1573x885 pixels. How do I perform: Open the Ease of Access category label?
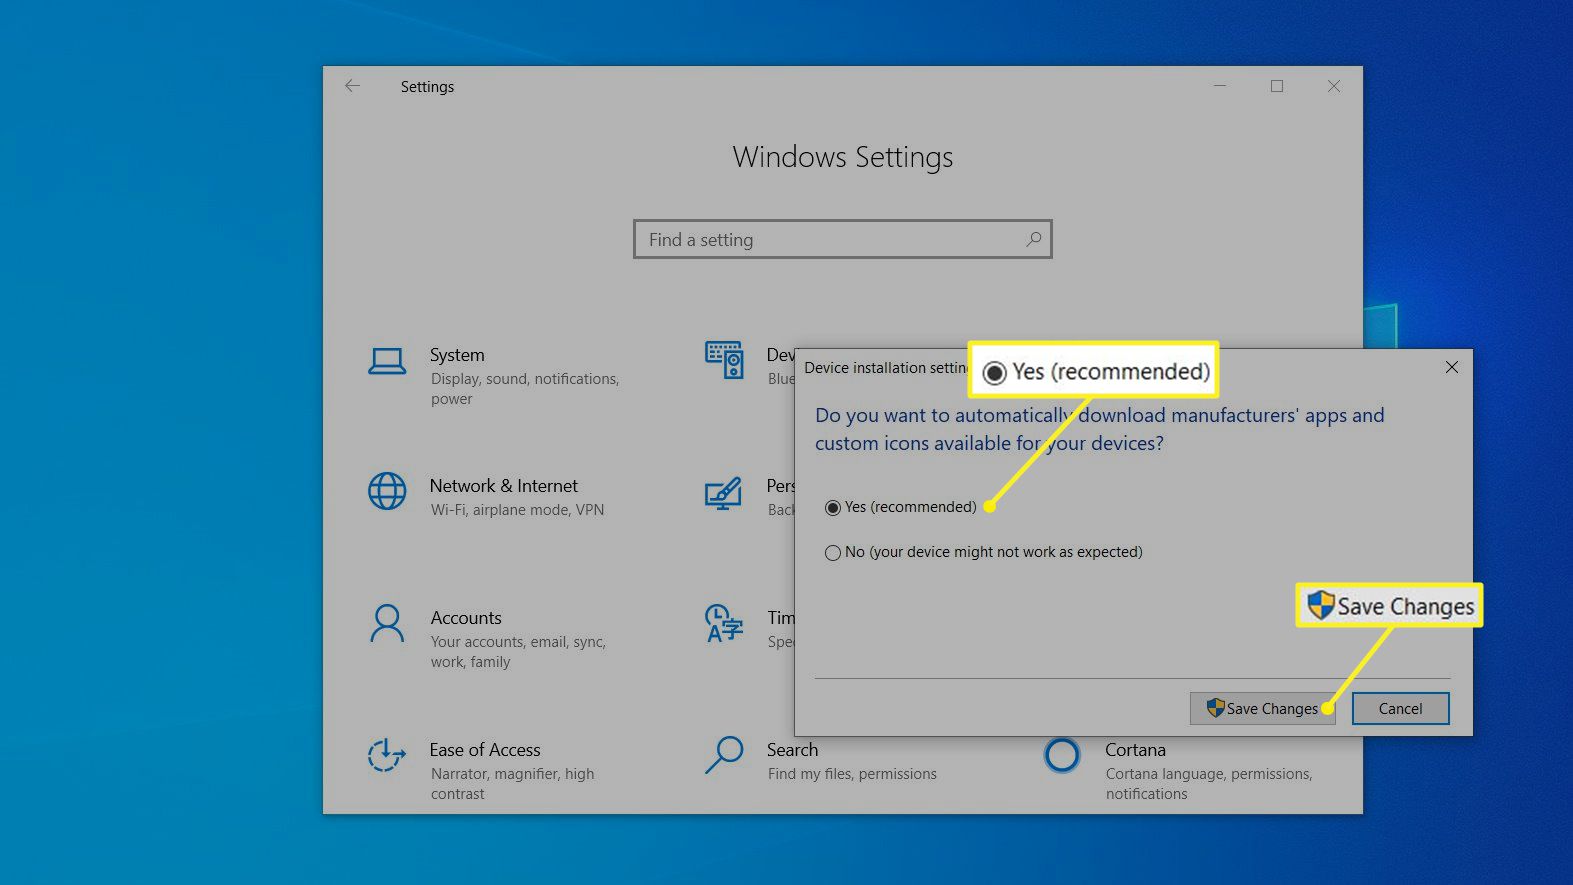485,750
